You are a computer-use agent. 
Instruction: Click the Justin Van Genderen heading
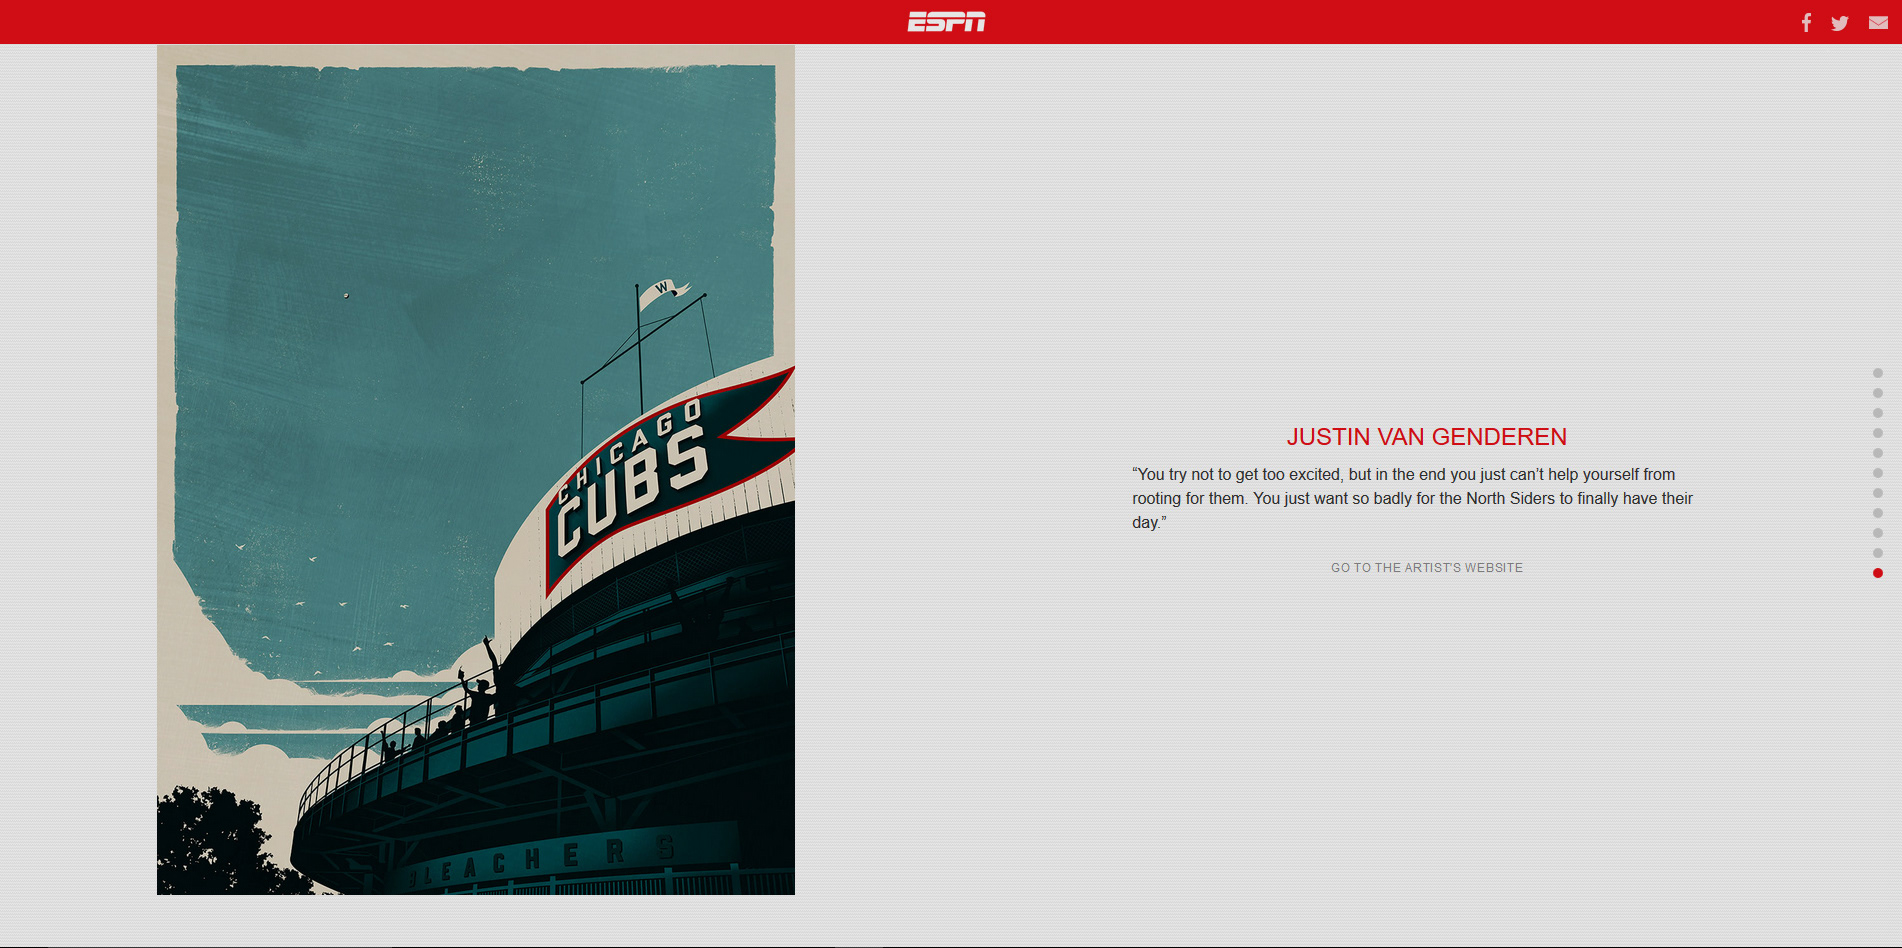click(x=1427, y=437)
